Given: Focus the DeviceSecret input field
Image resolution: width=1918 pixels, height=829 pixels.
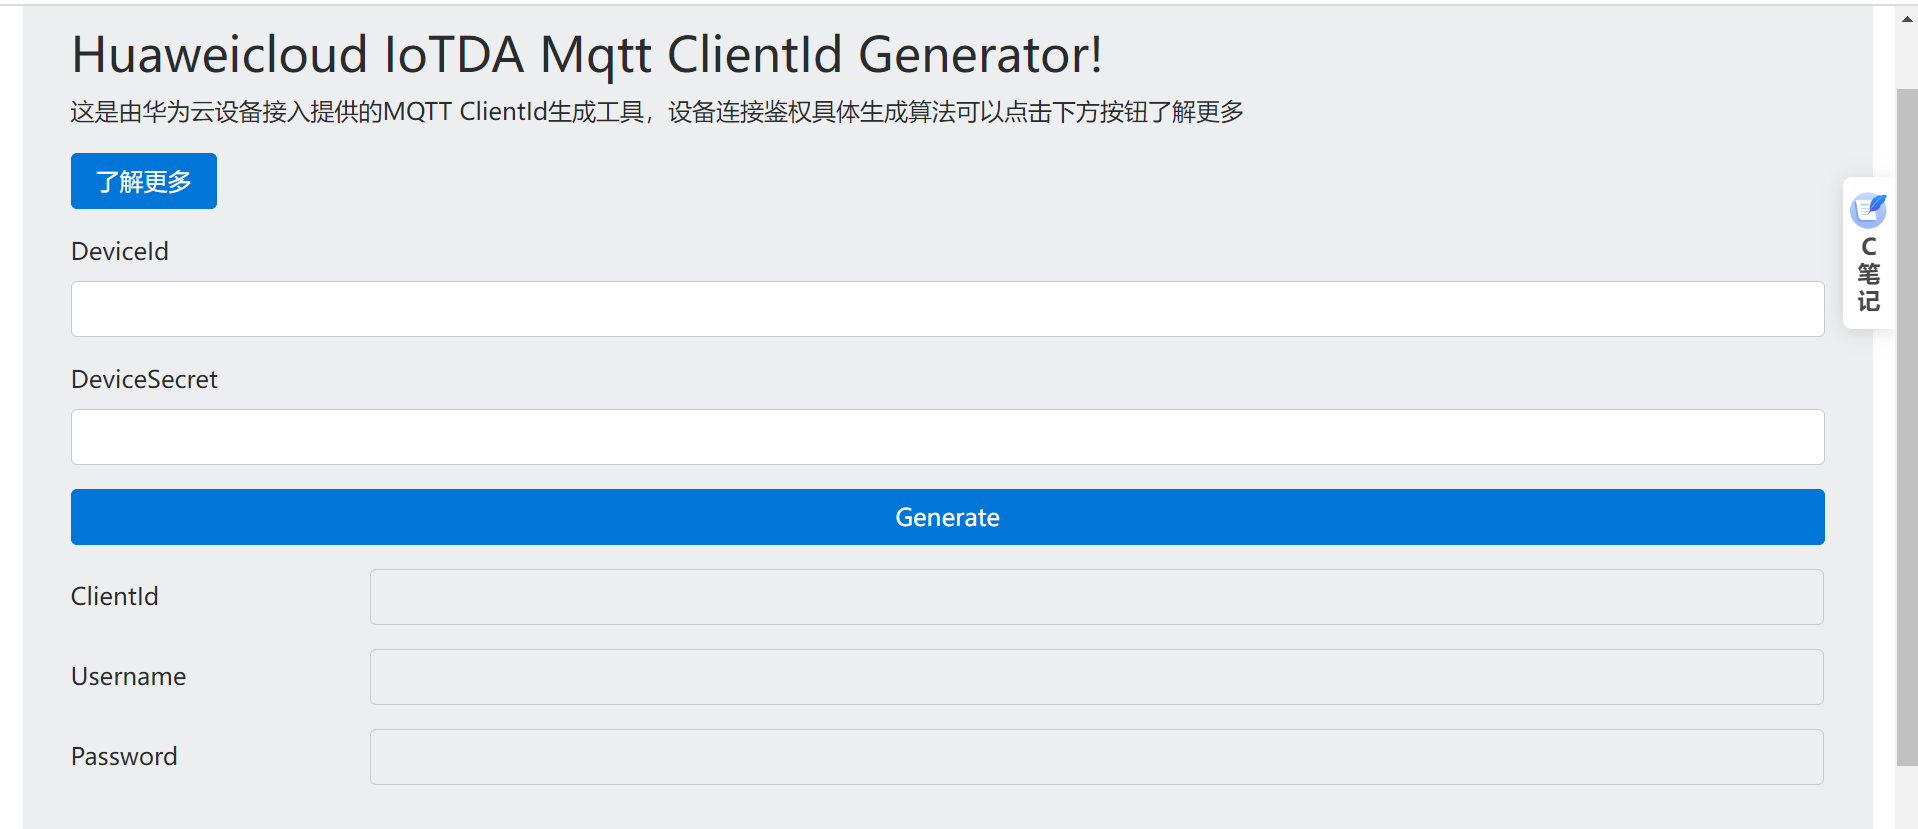Looking at the screenshot, I should point(947,437).
